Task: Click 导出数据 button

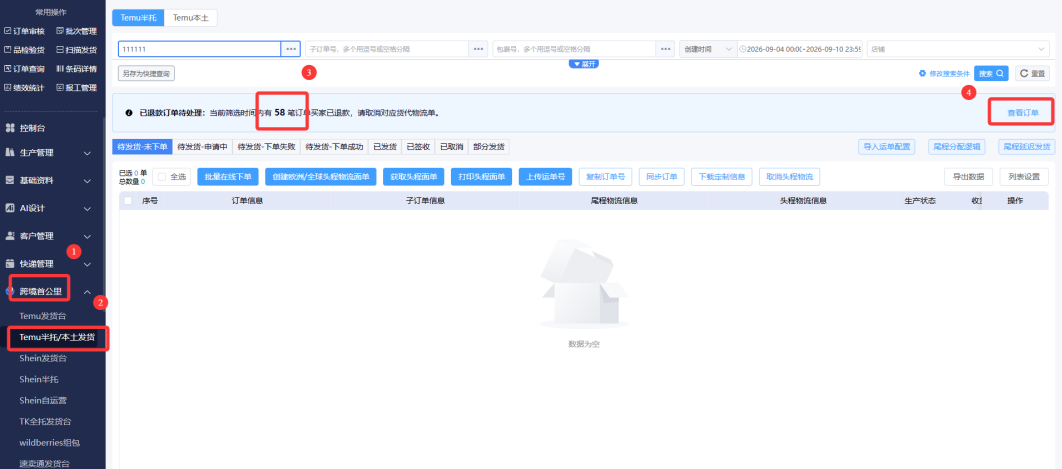Action: click(969, 177)
